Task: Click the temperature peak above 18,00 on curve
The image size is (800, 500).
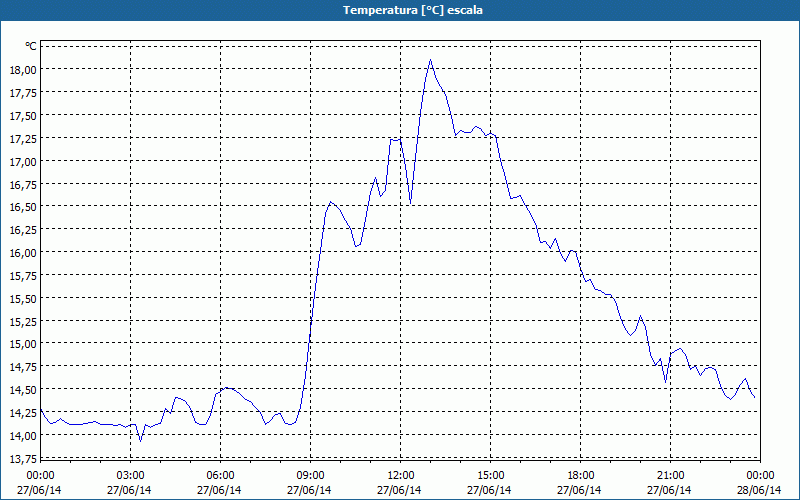Action: coord(431,60)
